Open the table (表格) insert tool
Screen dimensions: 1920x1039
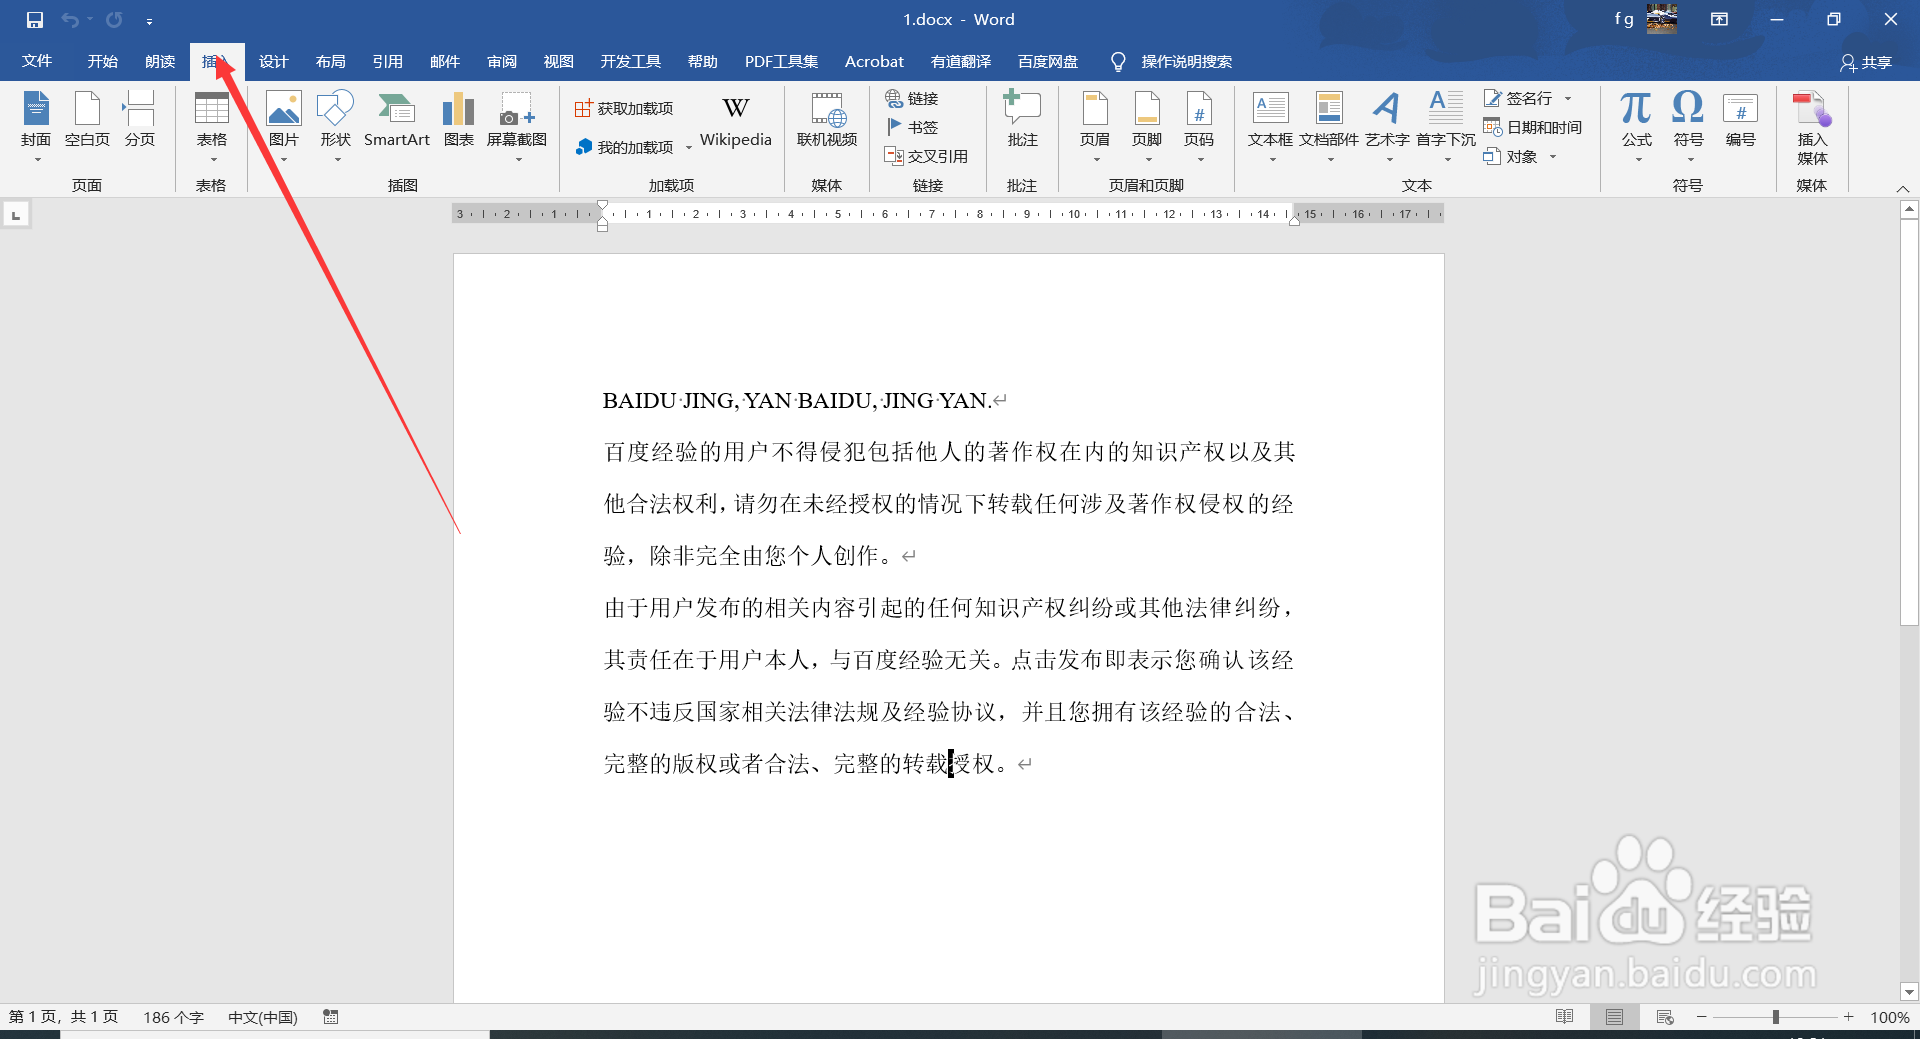point(211,127)
